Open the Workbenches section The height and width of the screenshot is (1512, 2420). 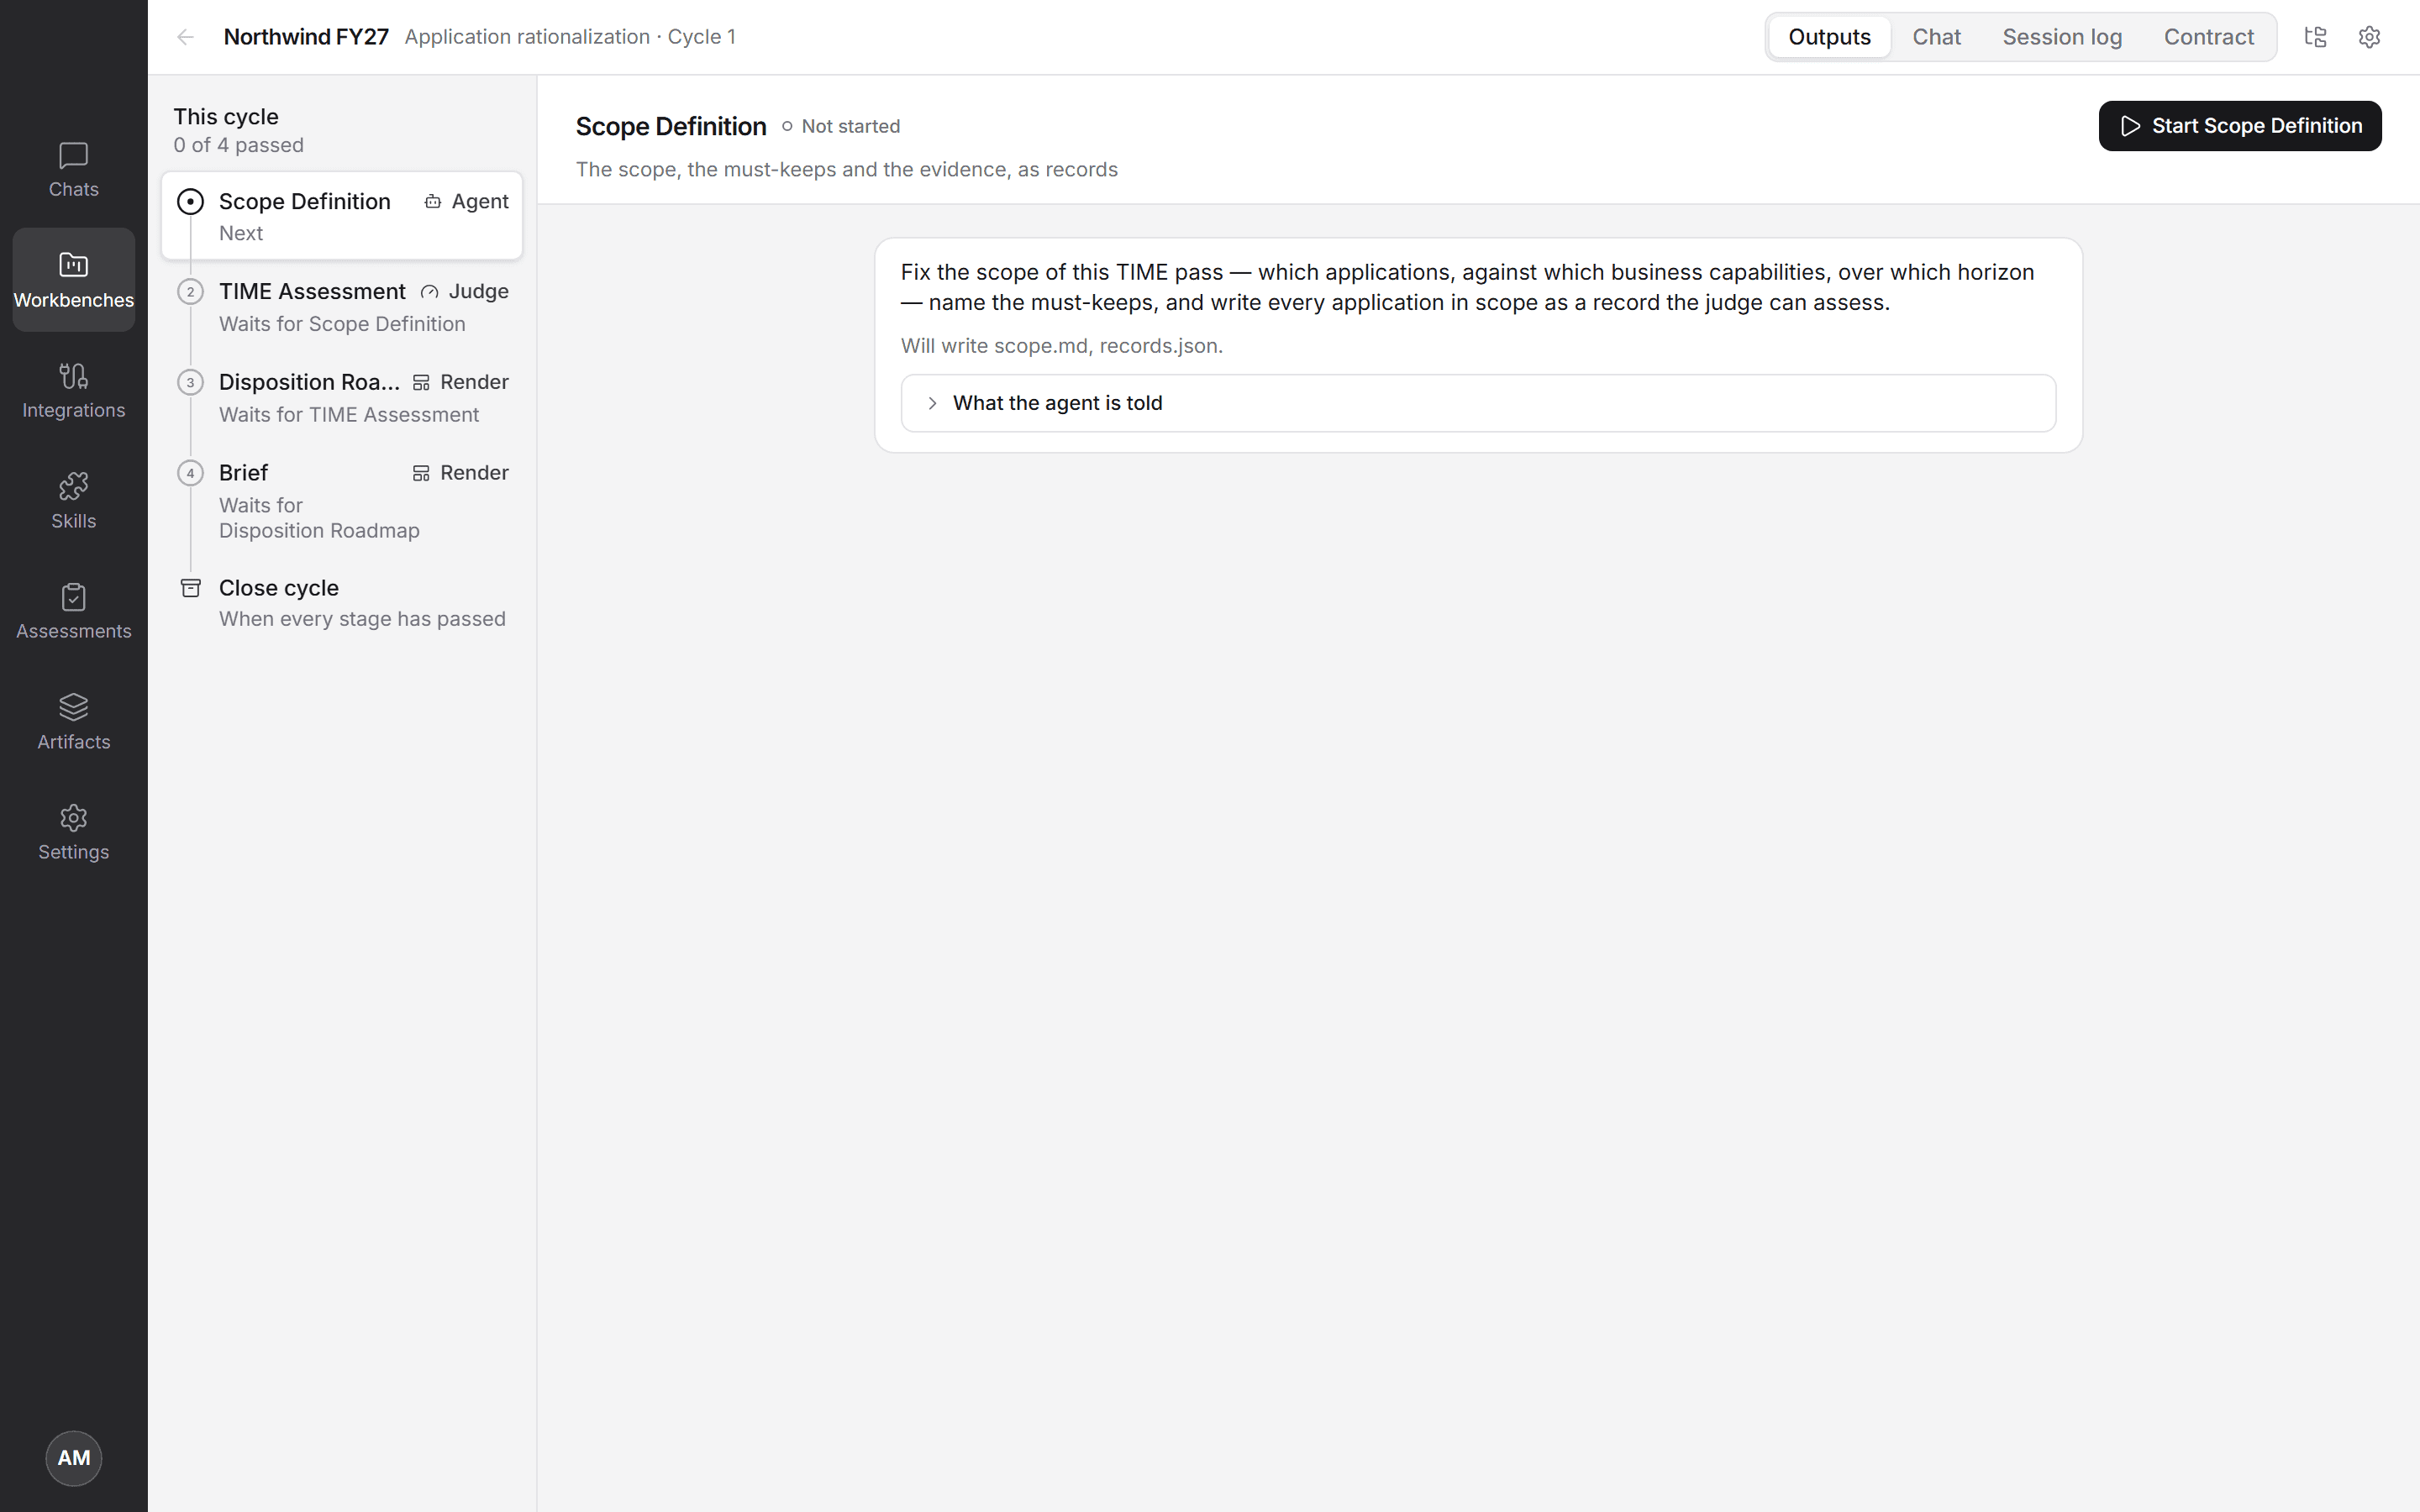[x=73, y=280]
